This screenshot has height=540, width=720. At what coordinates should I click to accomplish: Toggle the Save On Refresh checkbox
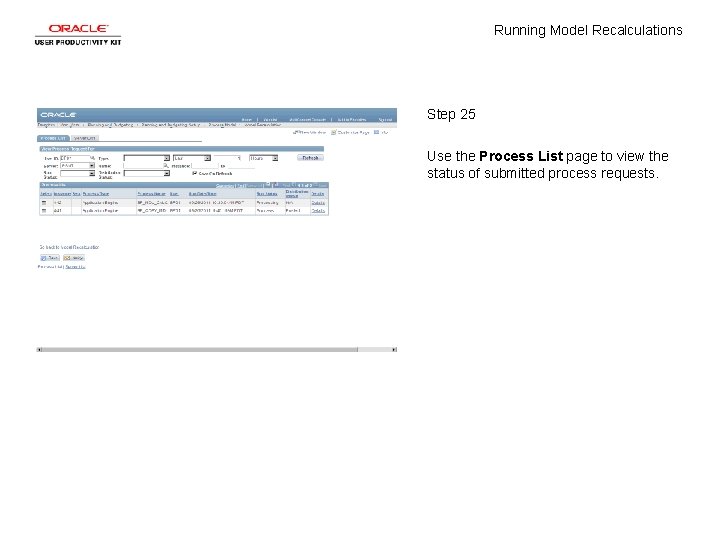195,173
